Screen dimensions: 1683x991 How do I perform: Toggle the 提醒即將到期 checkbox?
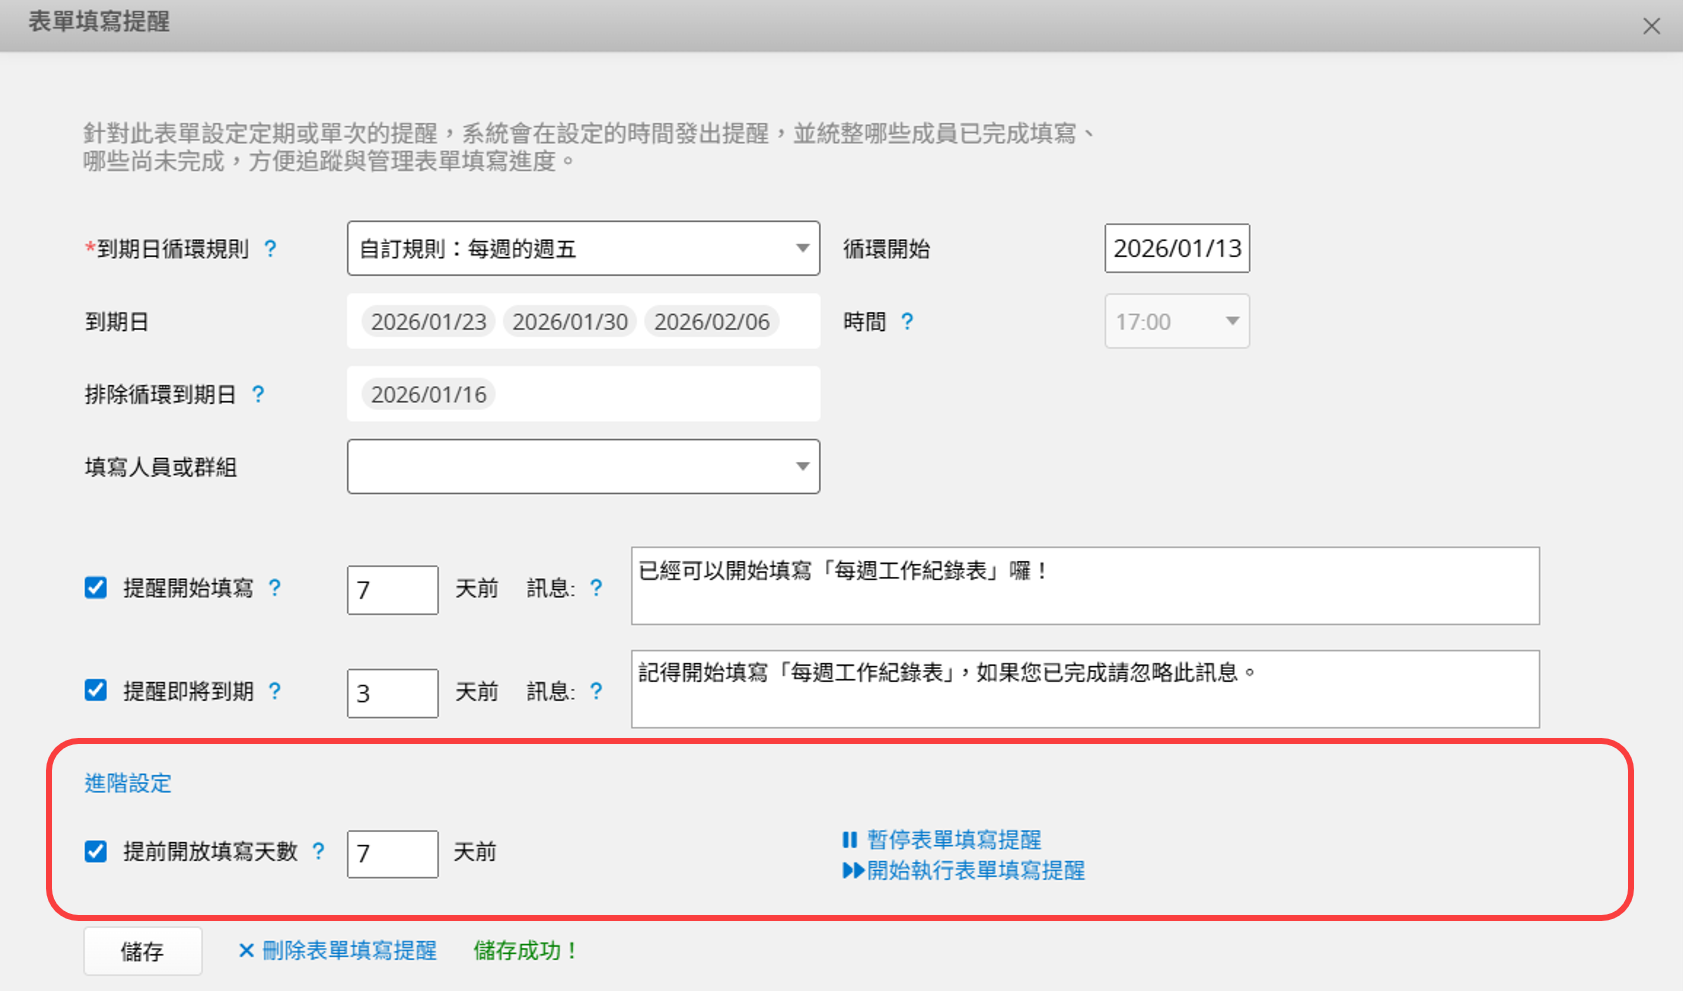click(96, 691)
